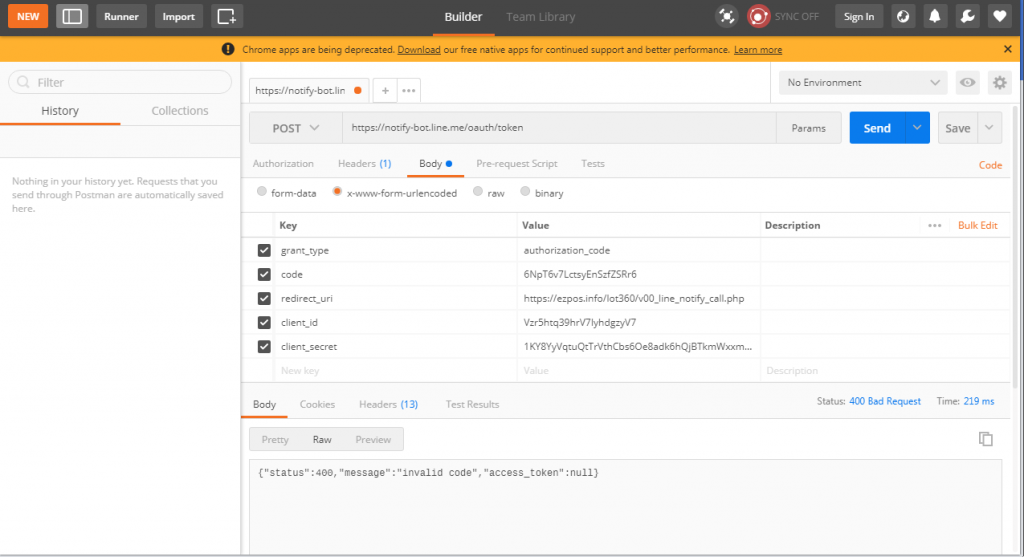This screenshot has height=557, width=1024.
Task: Open the response Cookies tab
Action: coord(317,404)
